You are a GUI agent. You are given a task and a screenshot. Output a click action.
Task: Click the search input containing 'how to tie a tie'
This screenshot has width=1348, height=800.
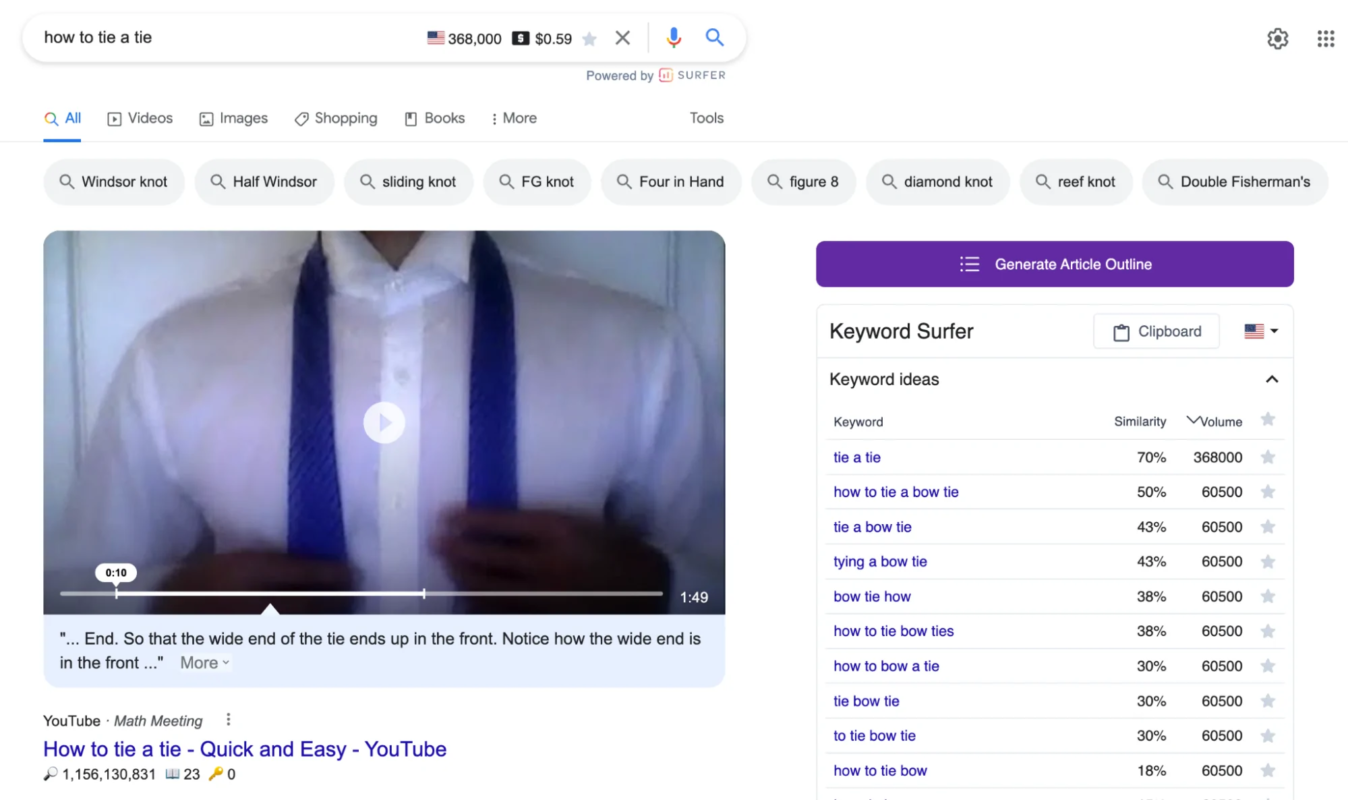(230, 38)
